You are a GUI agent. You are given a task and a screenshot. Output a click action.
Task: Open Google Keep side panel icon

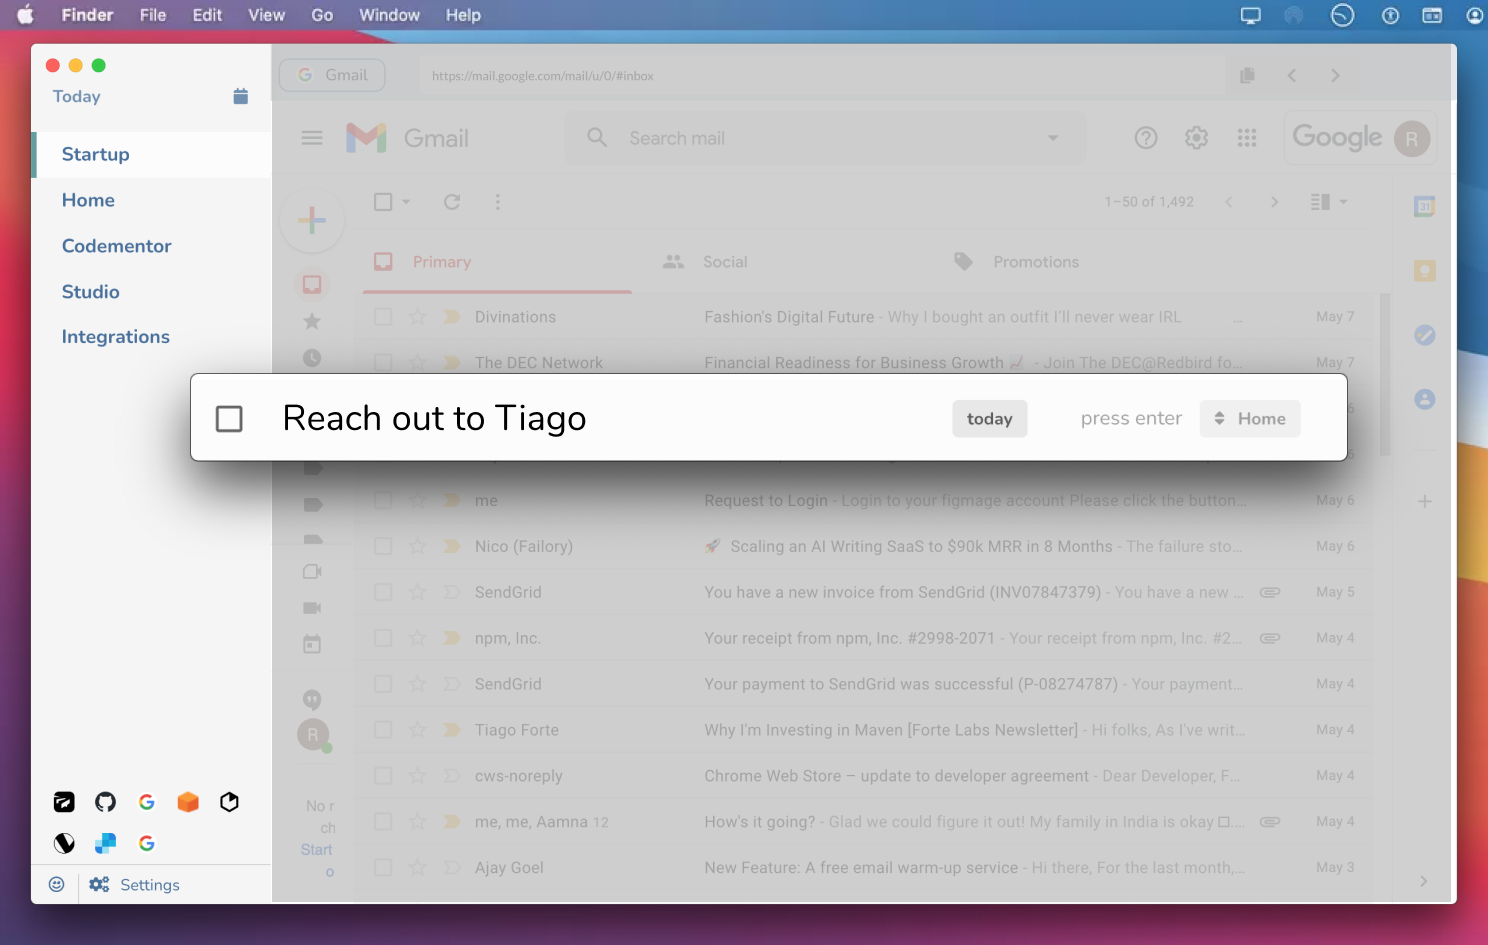click(x=1425, y=271)
